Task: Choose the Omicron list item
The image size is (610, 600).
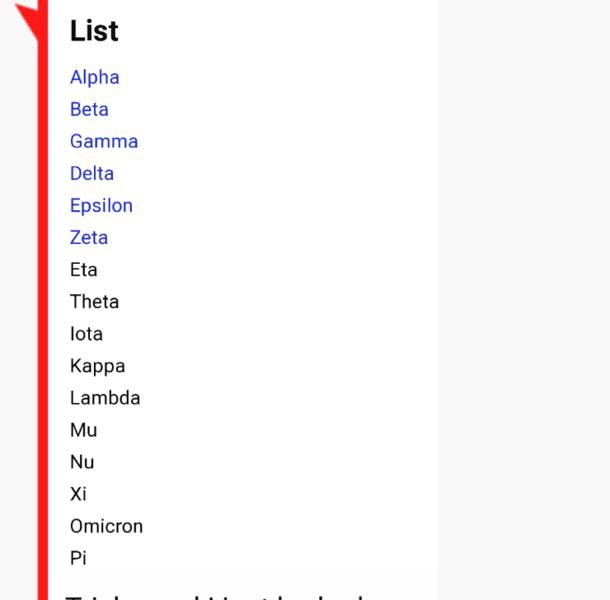Action: (106, 525)
